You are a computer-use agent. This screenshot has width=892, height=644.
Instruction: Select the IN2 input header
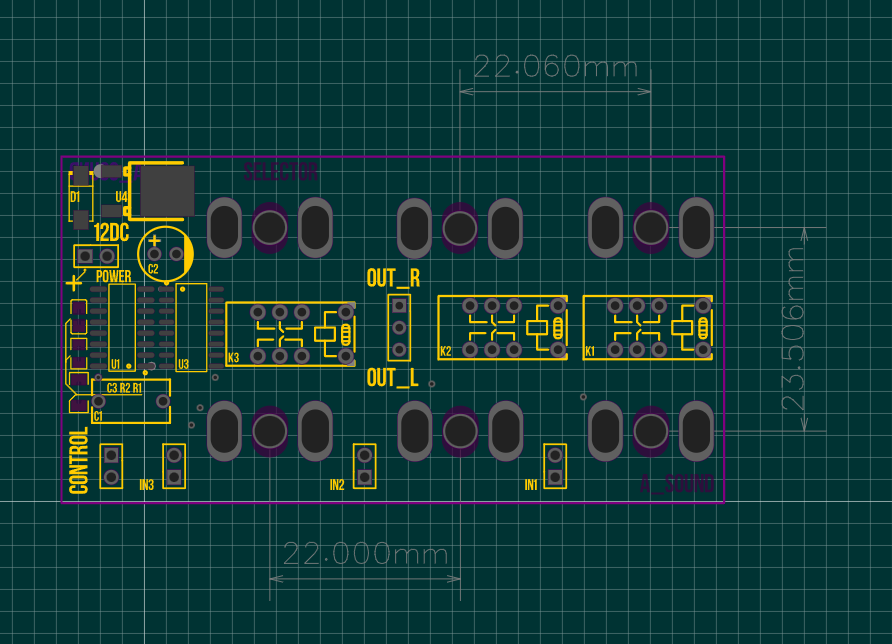pos(365,467)
